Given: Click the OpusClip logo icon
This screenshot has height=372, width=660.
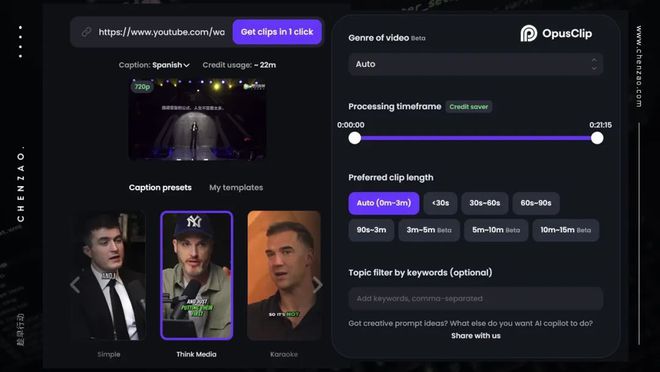Looking at the screenshot, I should tap(529, 33).
